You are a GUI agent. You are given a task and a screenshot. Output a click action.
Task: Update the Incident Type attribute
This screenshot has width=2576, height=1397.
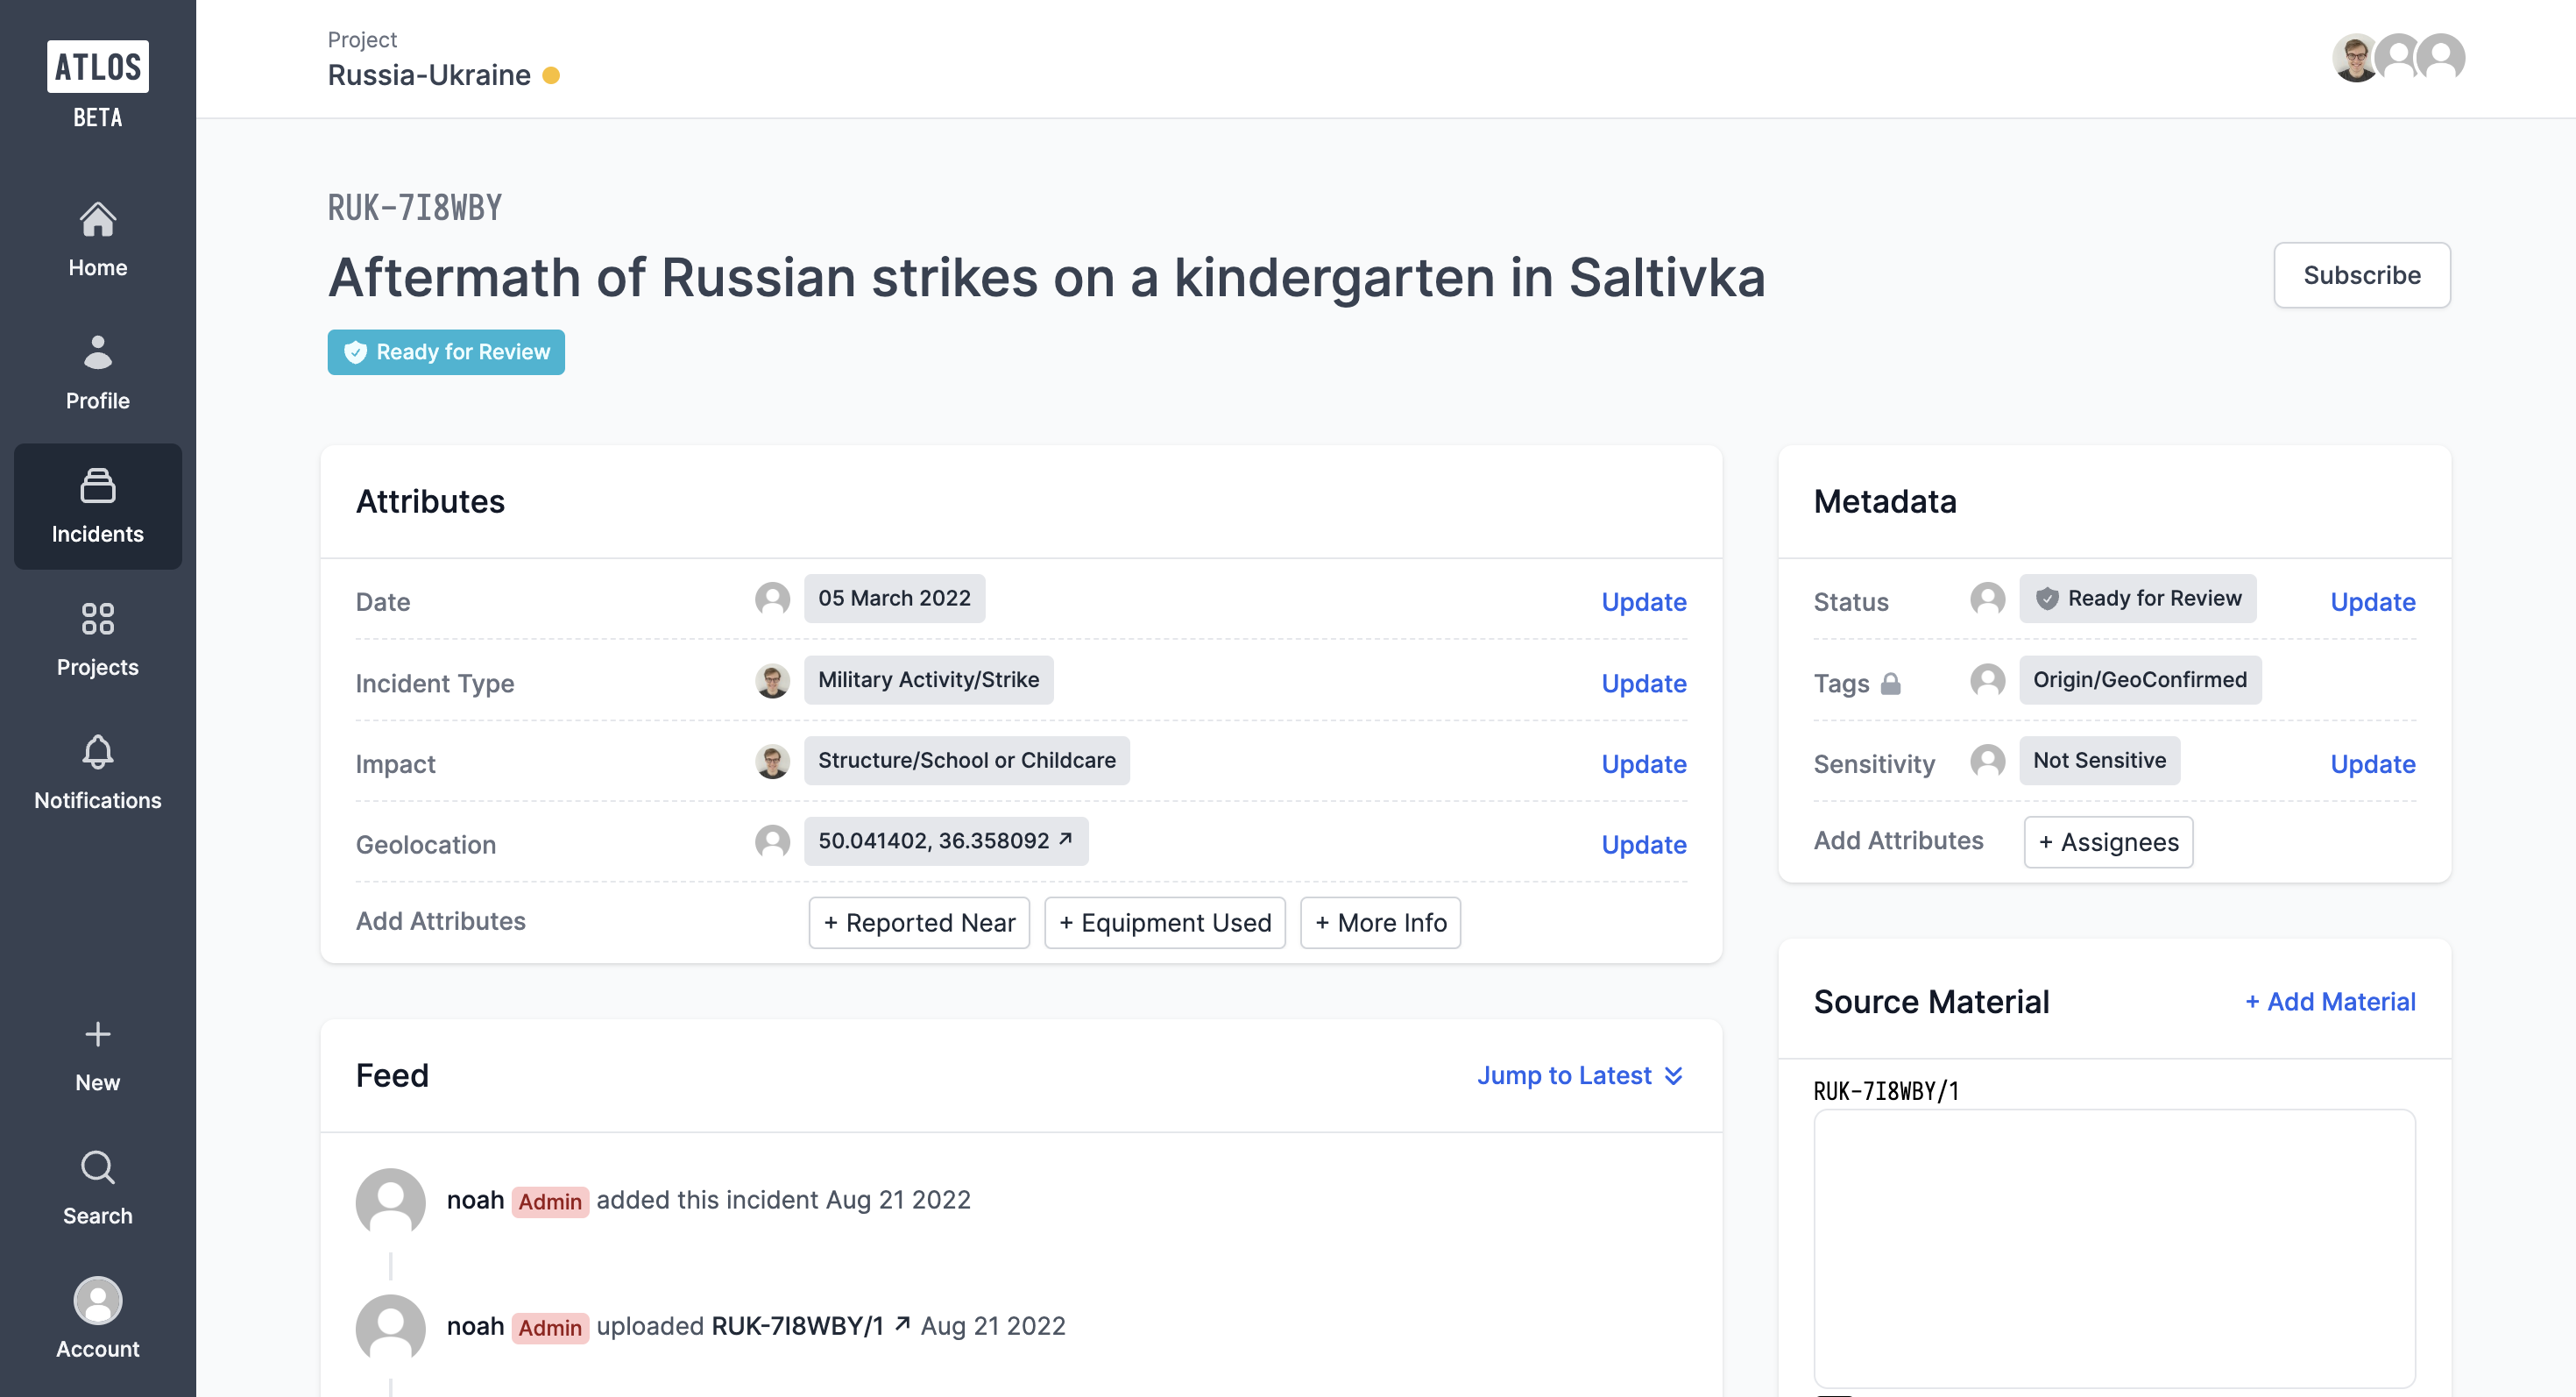tap(1643, 683)
